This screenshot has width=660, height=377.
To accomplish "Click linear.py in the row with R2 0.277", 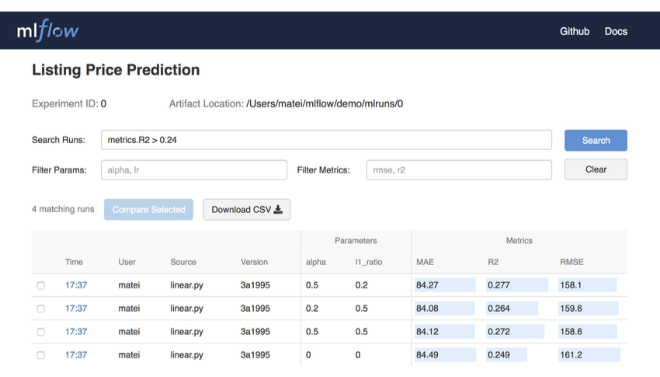I will coord(186,285).
